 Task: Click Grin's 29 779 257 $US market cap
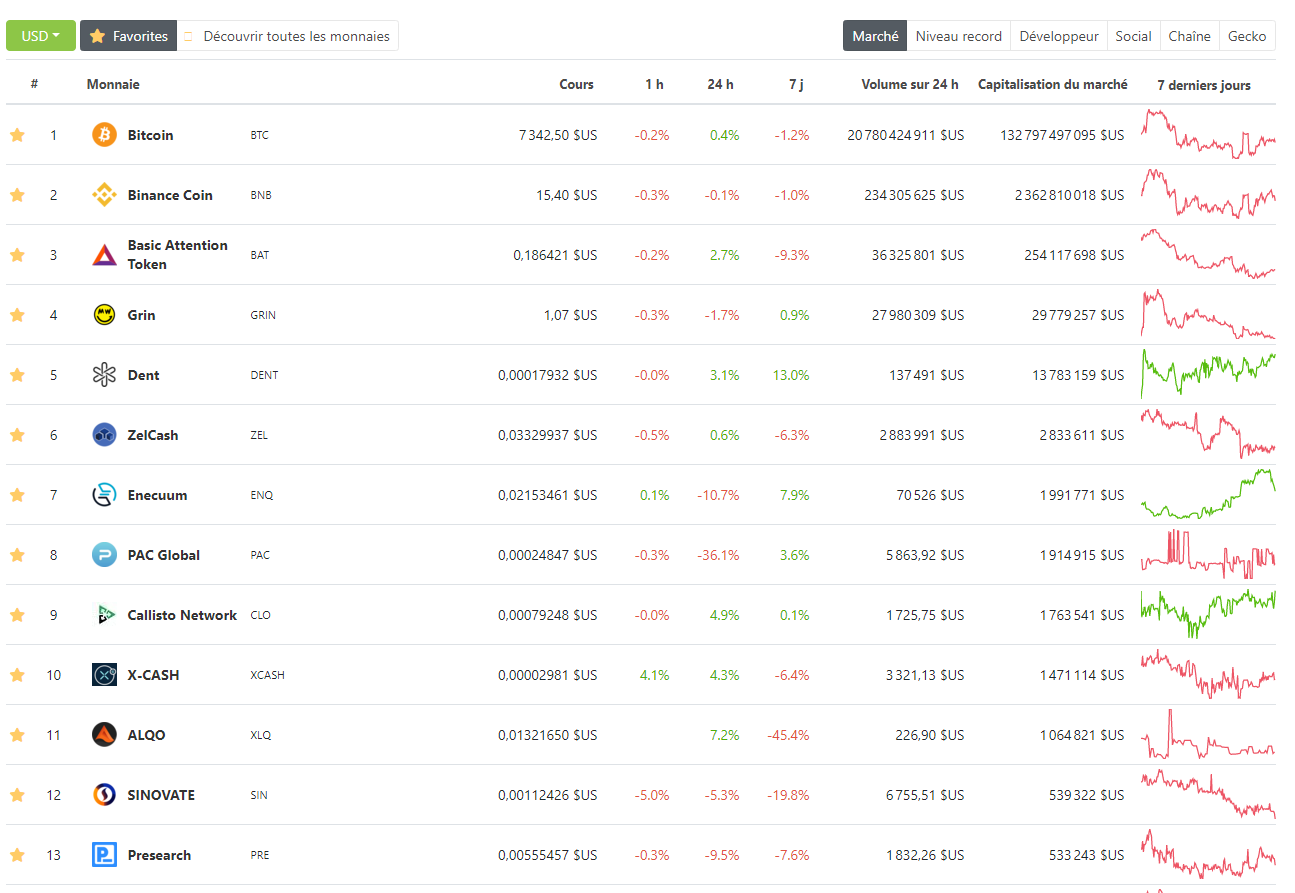coord(1078,315)
